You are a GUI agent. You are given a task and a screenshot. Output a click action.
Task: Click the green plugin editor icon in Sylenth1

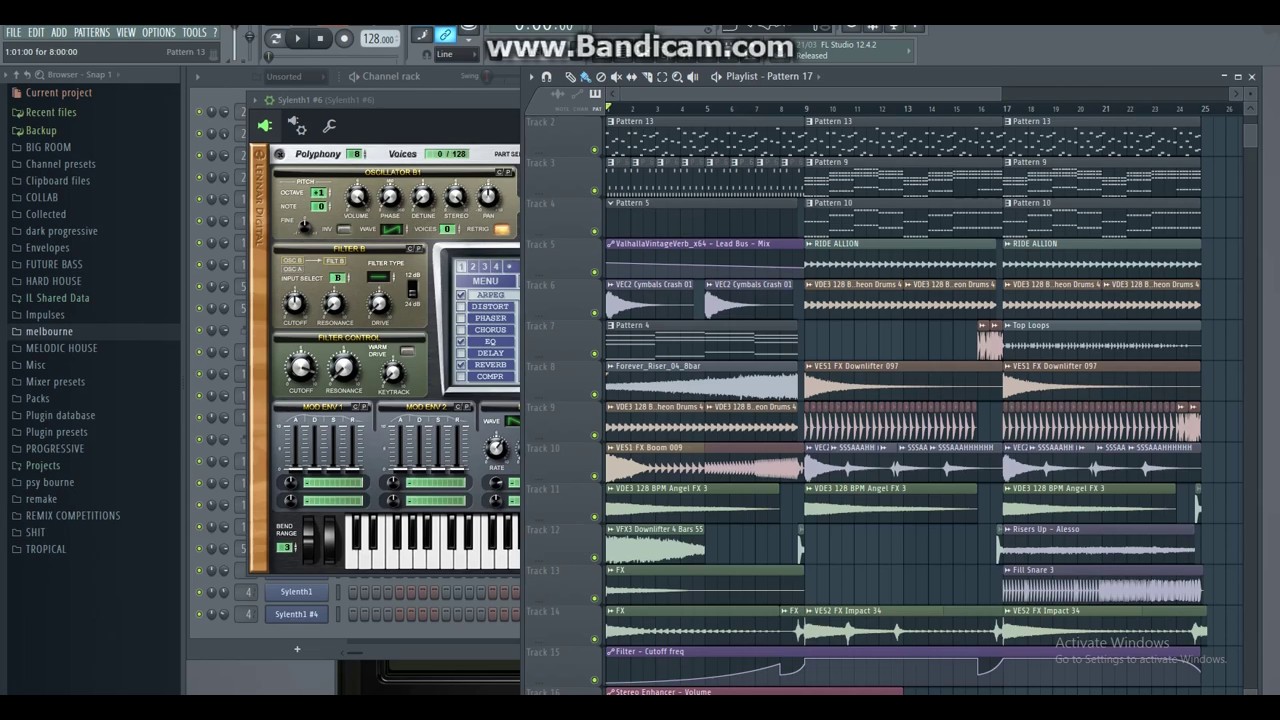tap(265, 126)
